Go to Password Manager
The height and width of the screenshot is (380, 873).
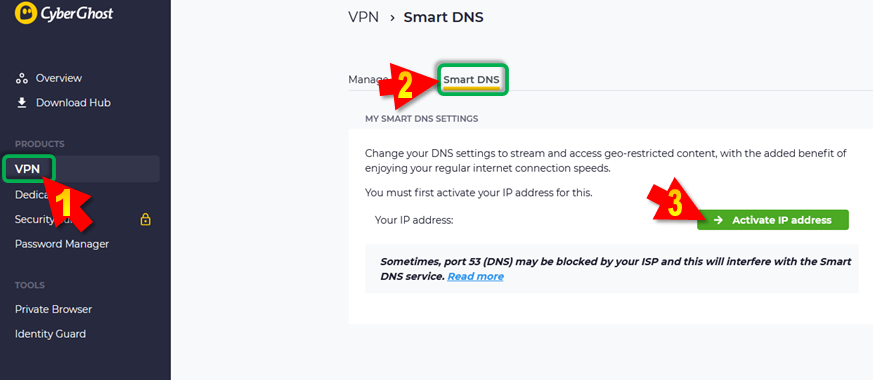coord(62,244)
